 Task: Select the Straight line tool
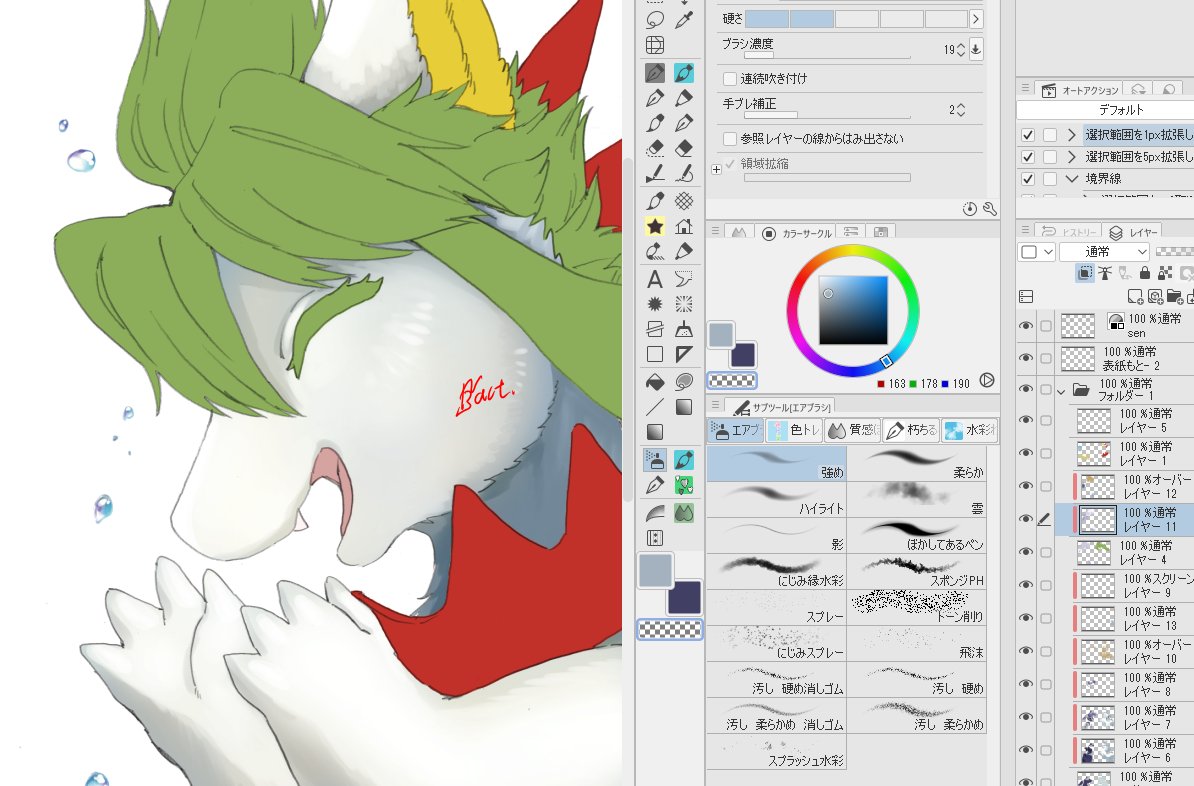[655, 407]
